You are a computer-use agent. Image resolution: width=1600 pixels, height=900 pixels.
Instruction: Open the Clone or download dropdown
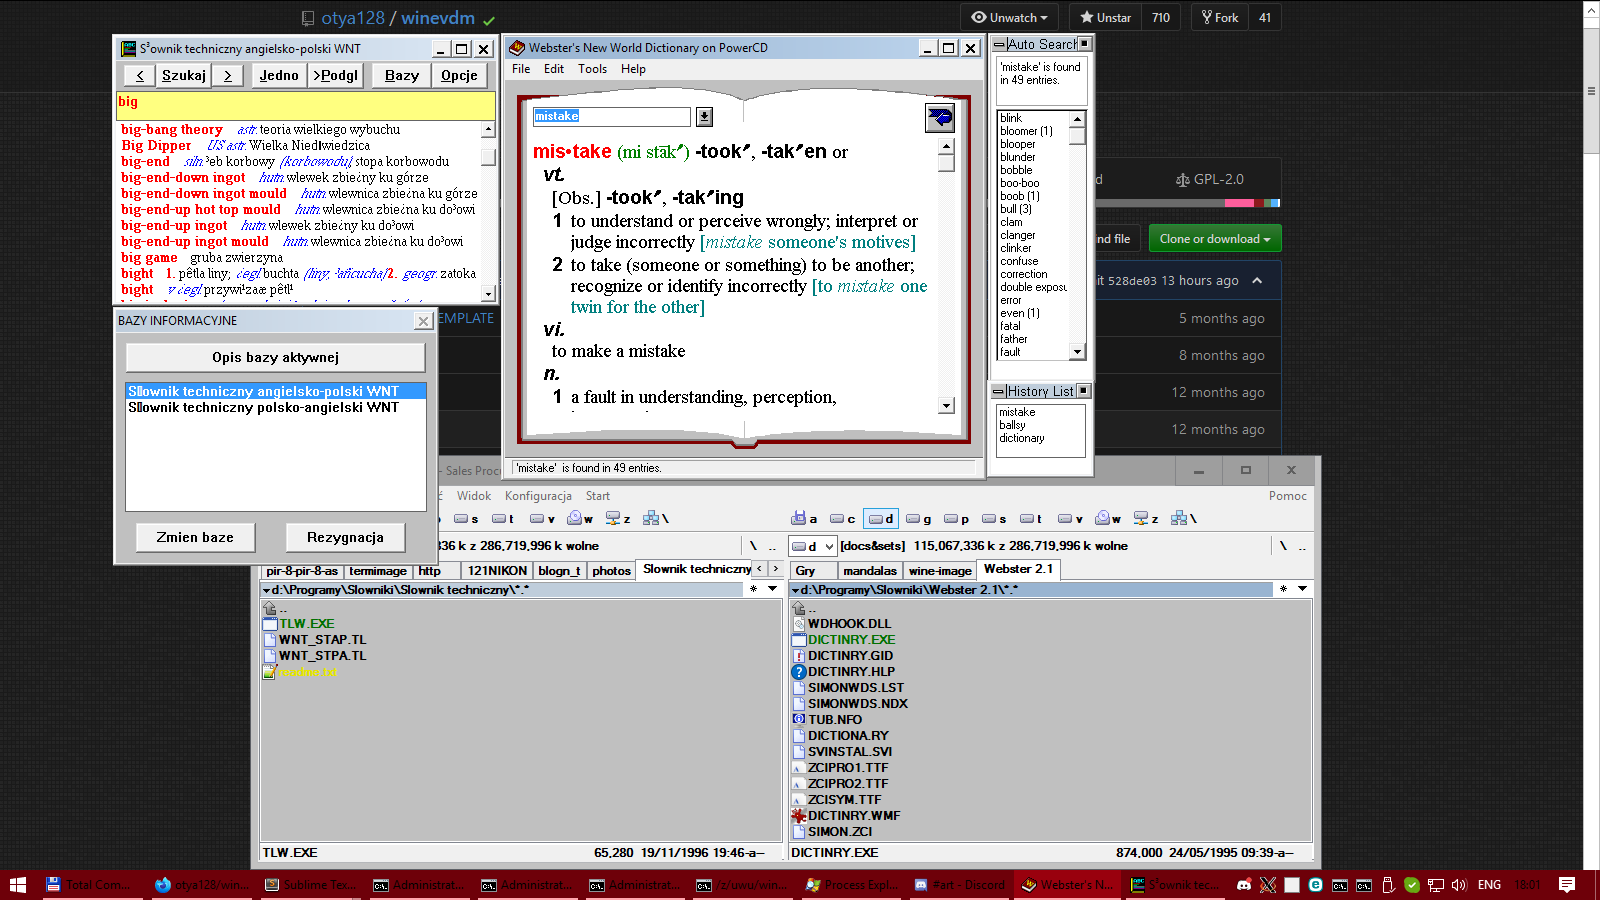point(1214,239)
